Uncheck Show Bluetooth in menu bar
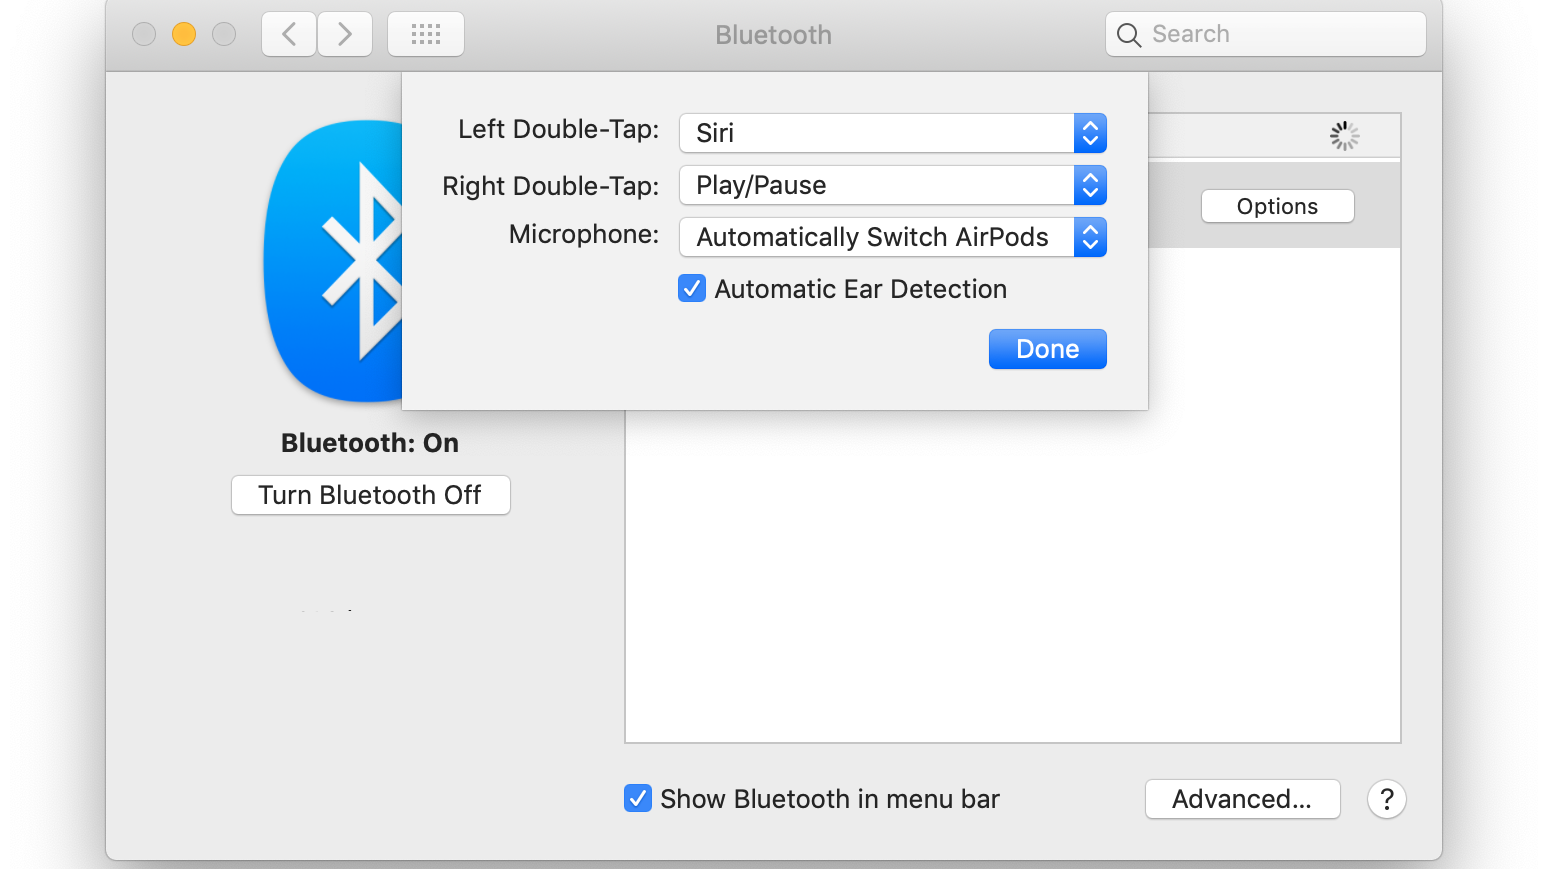This screenshot has height=869, width=1543. pos(637,798)
